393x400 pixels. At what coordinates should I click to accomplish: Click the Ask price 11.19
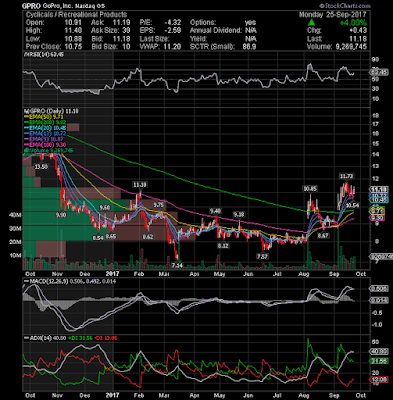(121, 23)
